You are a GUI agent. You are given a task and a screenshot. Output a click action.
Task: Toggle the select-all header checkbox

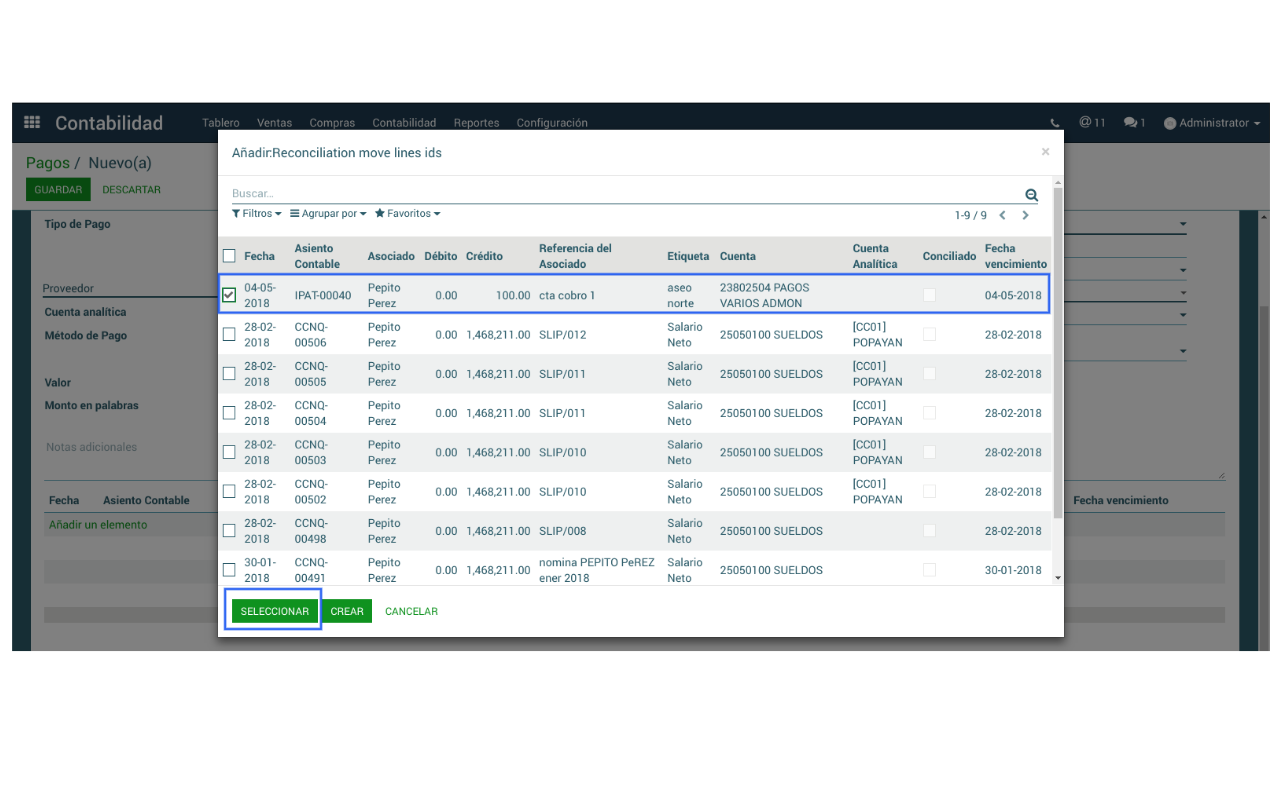click(x=229, y=256)
